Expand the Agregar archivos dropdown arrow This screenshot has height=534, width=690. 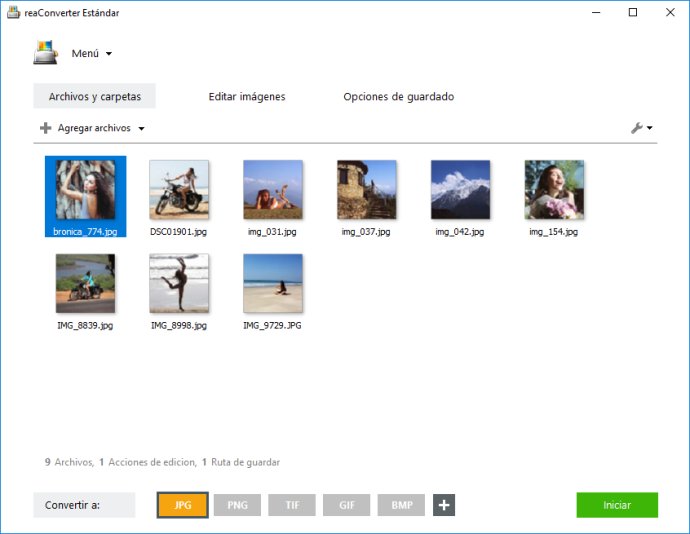coord(141,129)
